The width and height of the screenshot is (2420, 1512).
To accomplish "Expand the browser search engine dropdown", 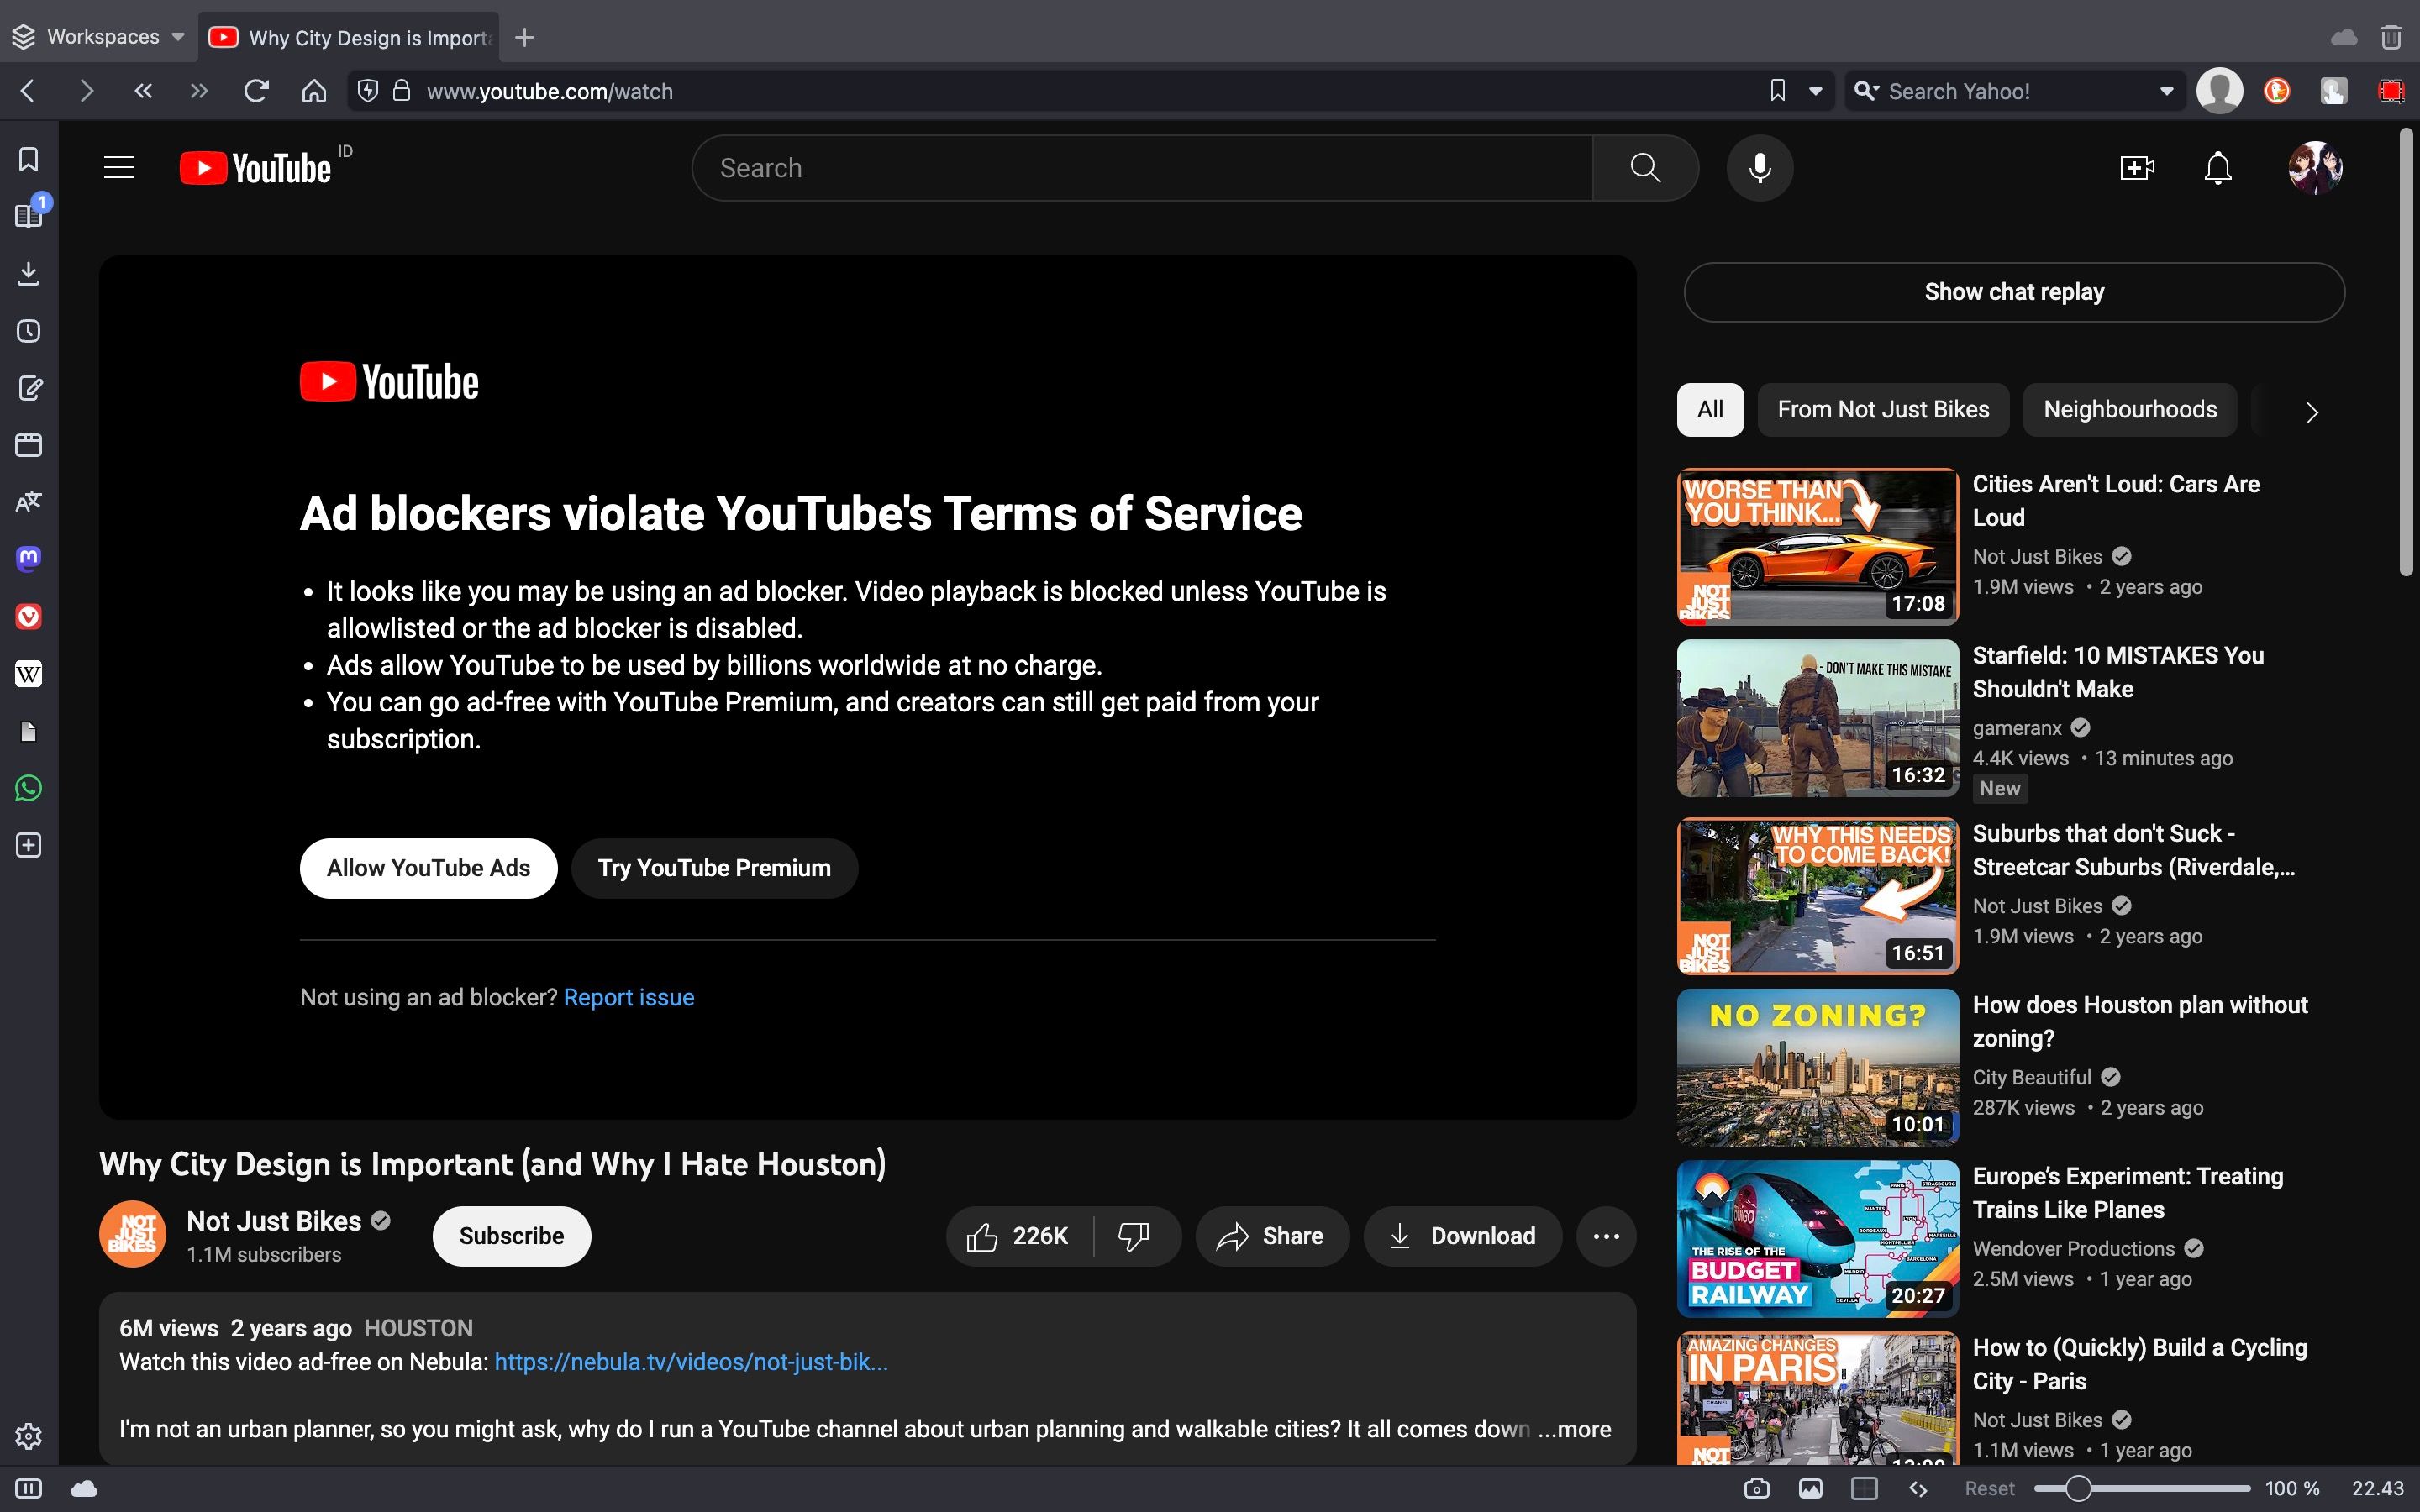I will [x=2164, y=91].
